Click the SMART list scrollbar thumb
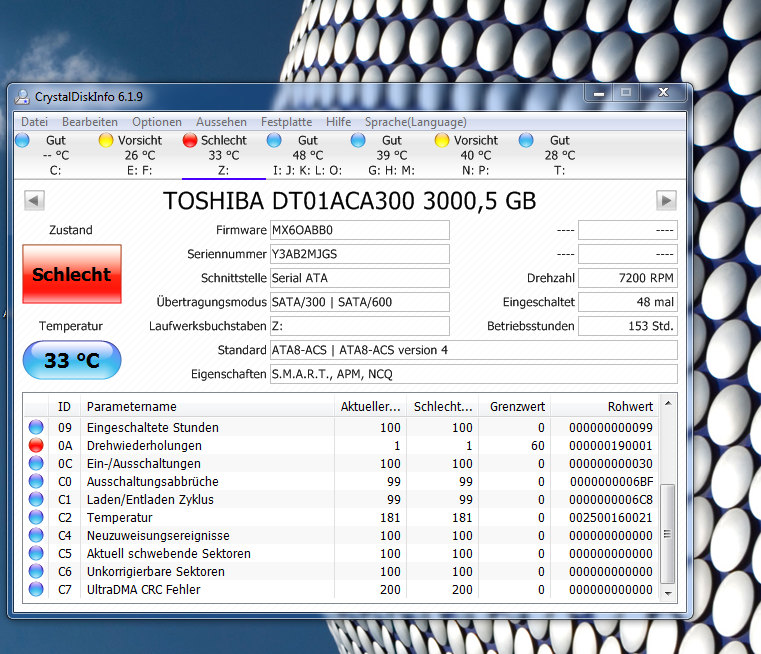 pos(668,534)
